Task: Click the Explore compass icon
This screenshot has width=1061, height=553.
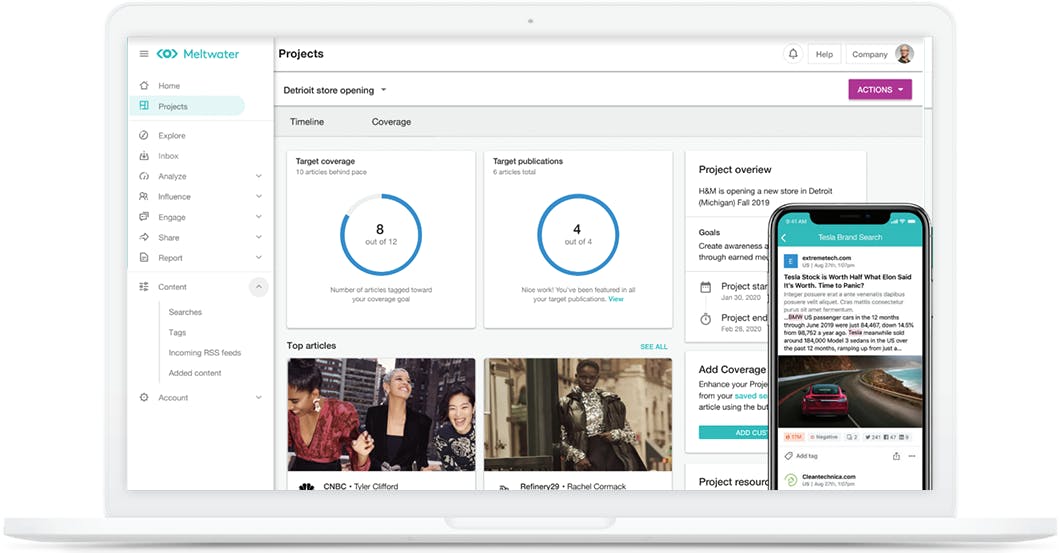Action: pyautogui.click(x=143, y=135)
